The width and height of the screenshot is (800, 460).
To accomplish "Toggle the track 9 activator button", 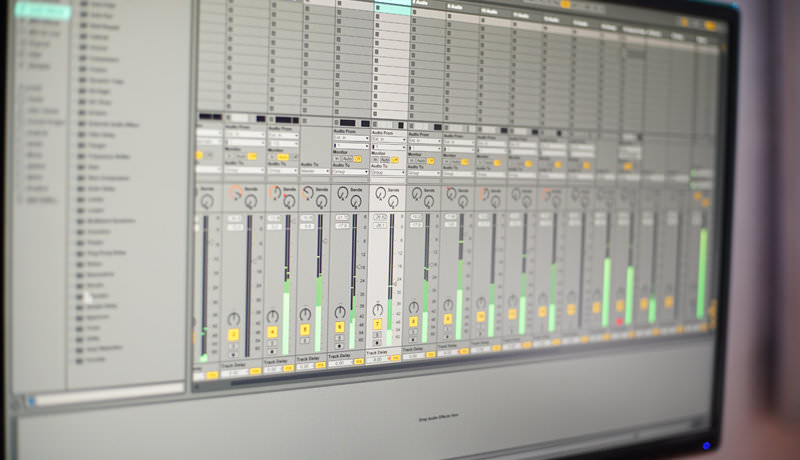I will pos(448,319).
